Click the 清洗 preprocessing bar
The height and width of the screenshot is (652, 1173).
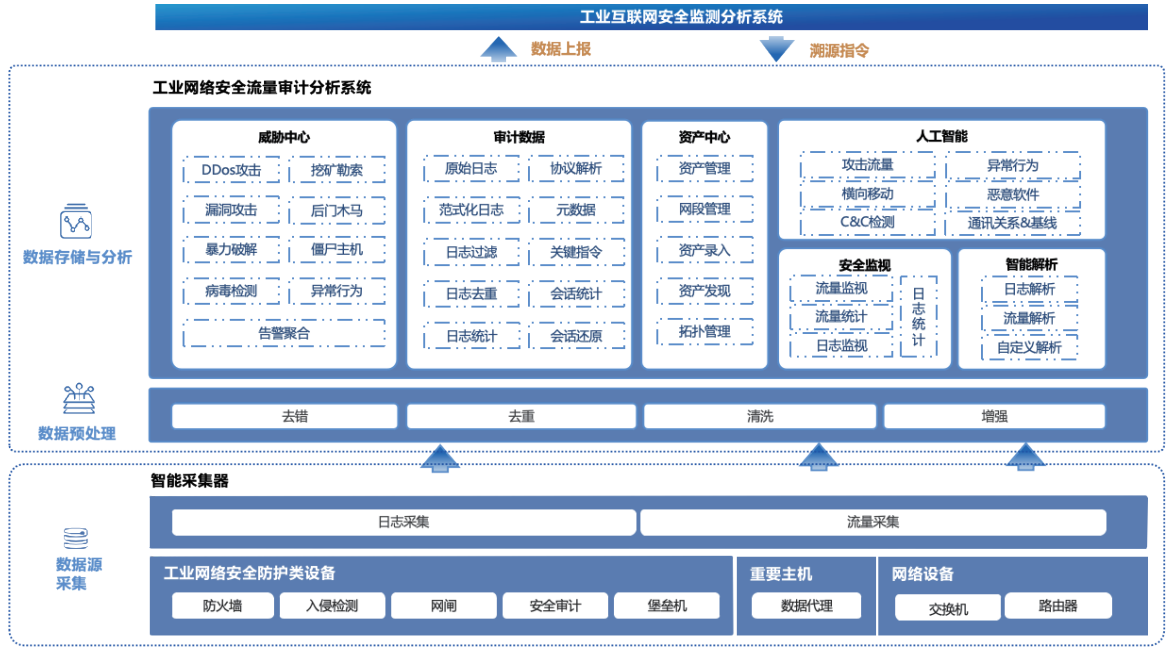coord(759,416)
